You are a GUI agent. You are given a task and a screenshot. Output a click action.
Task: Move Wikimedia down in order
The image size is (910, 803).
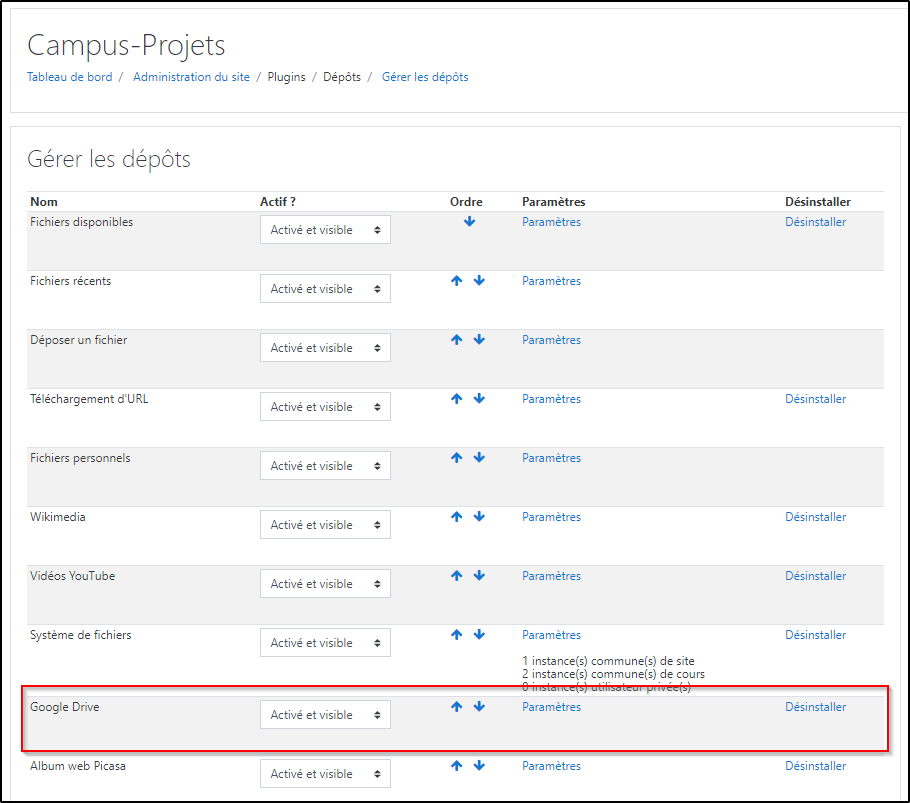coord(479,517)
